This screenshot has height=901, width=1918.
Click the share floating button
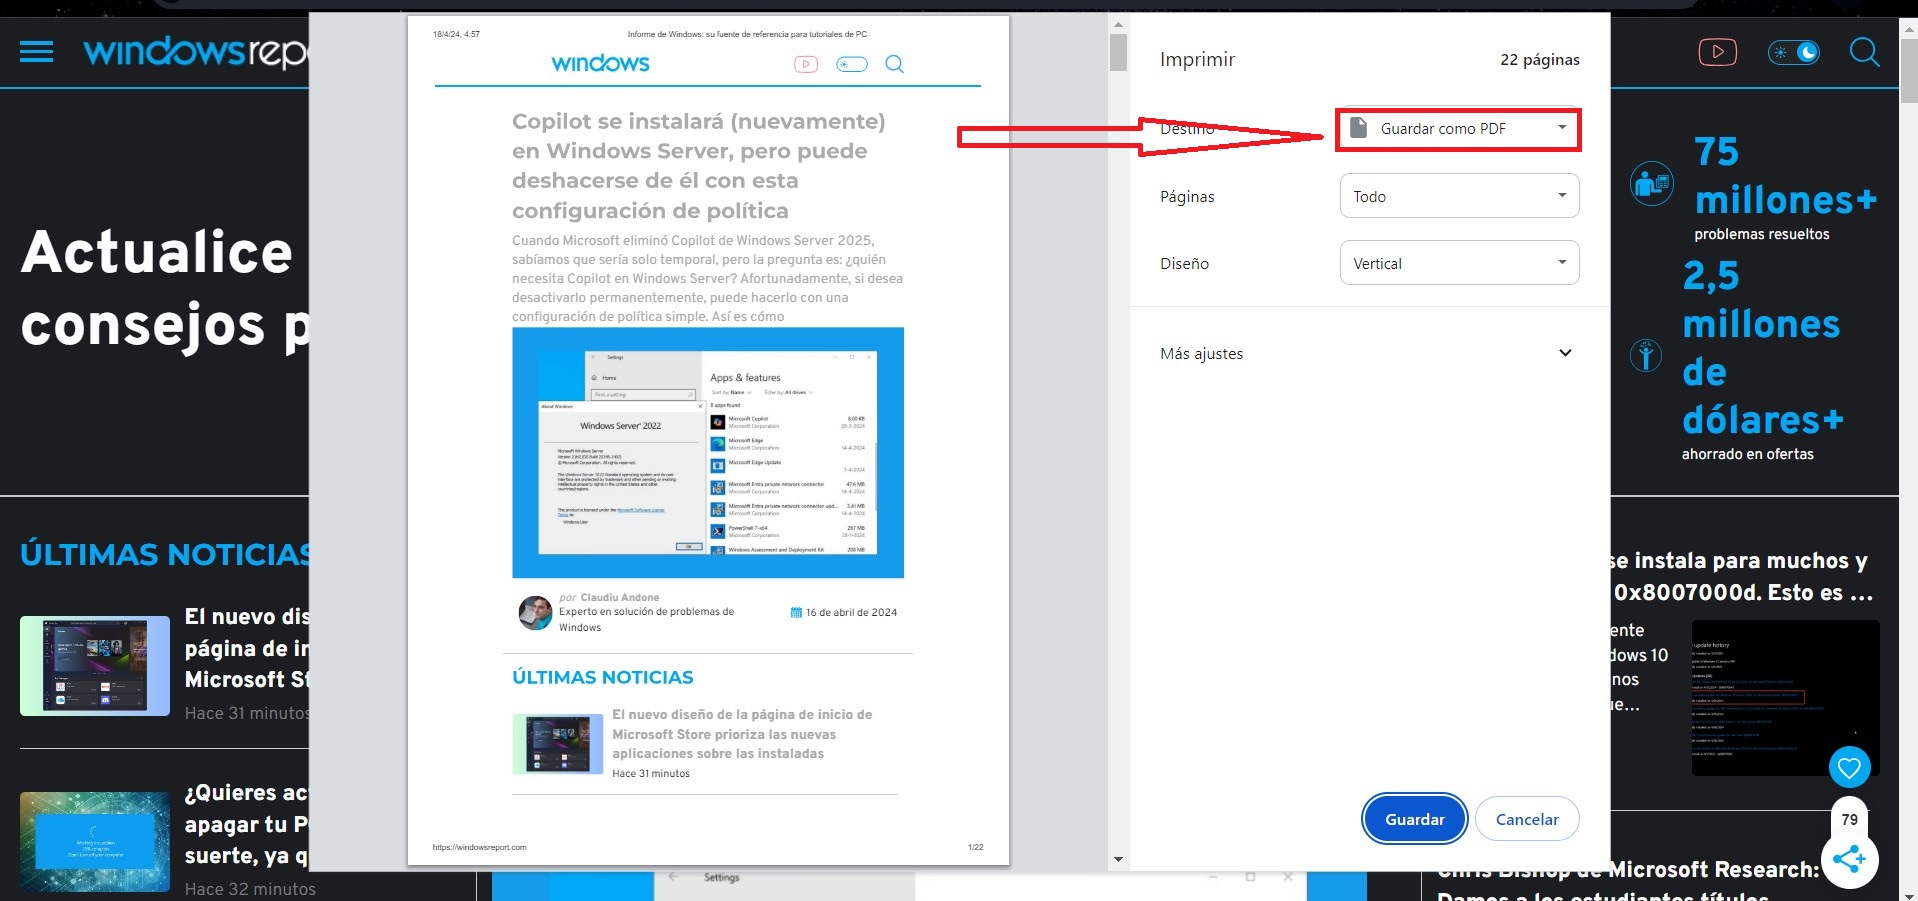[x=1849, y=859]
